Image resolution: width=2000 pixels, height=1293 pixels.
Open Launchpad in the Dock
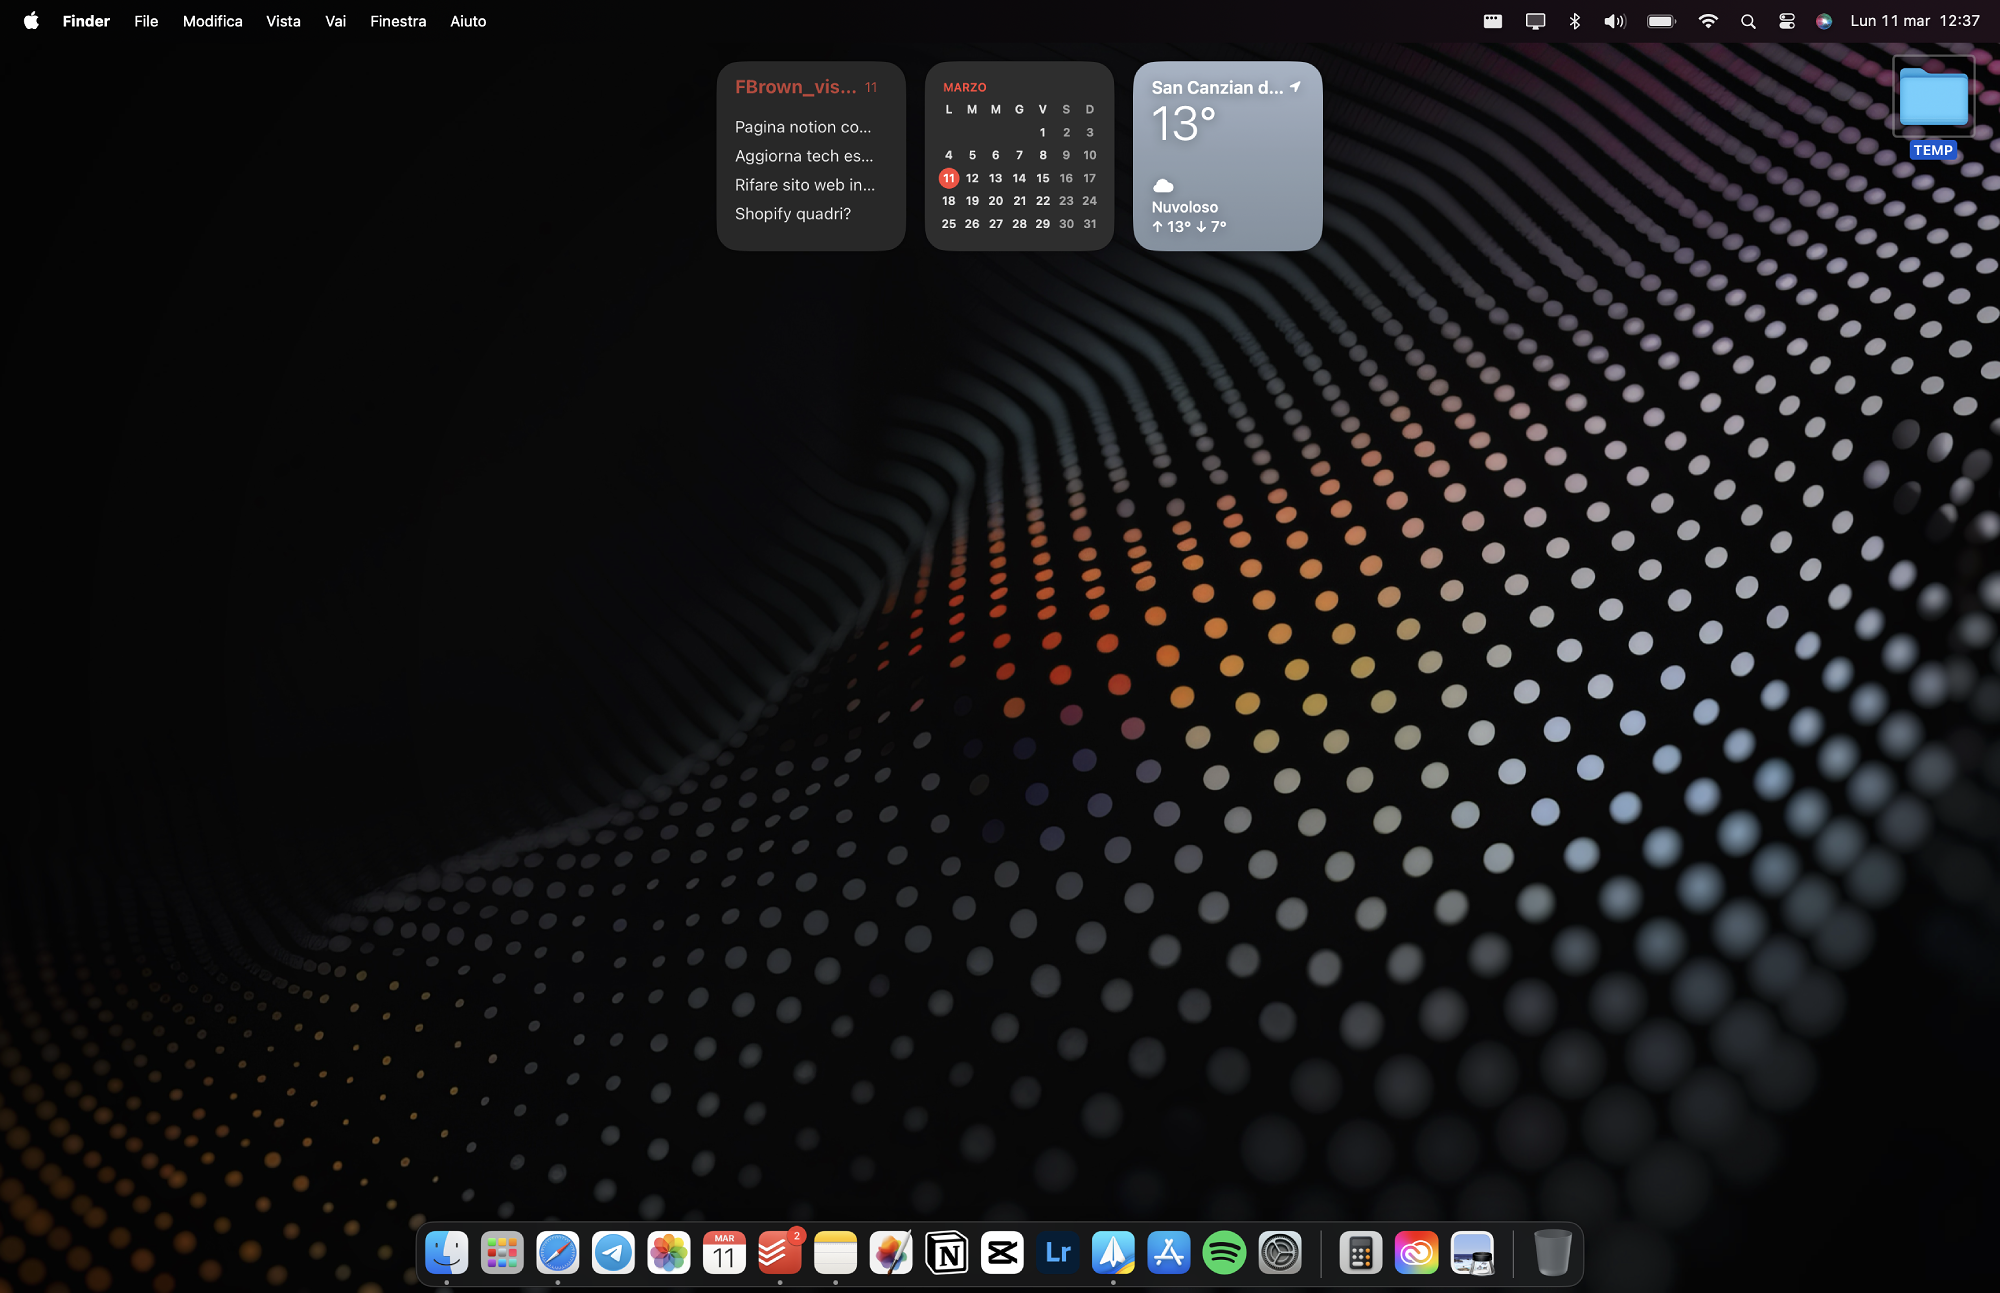(502, 1252)
